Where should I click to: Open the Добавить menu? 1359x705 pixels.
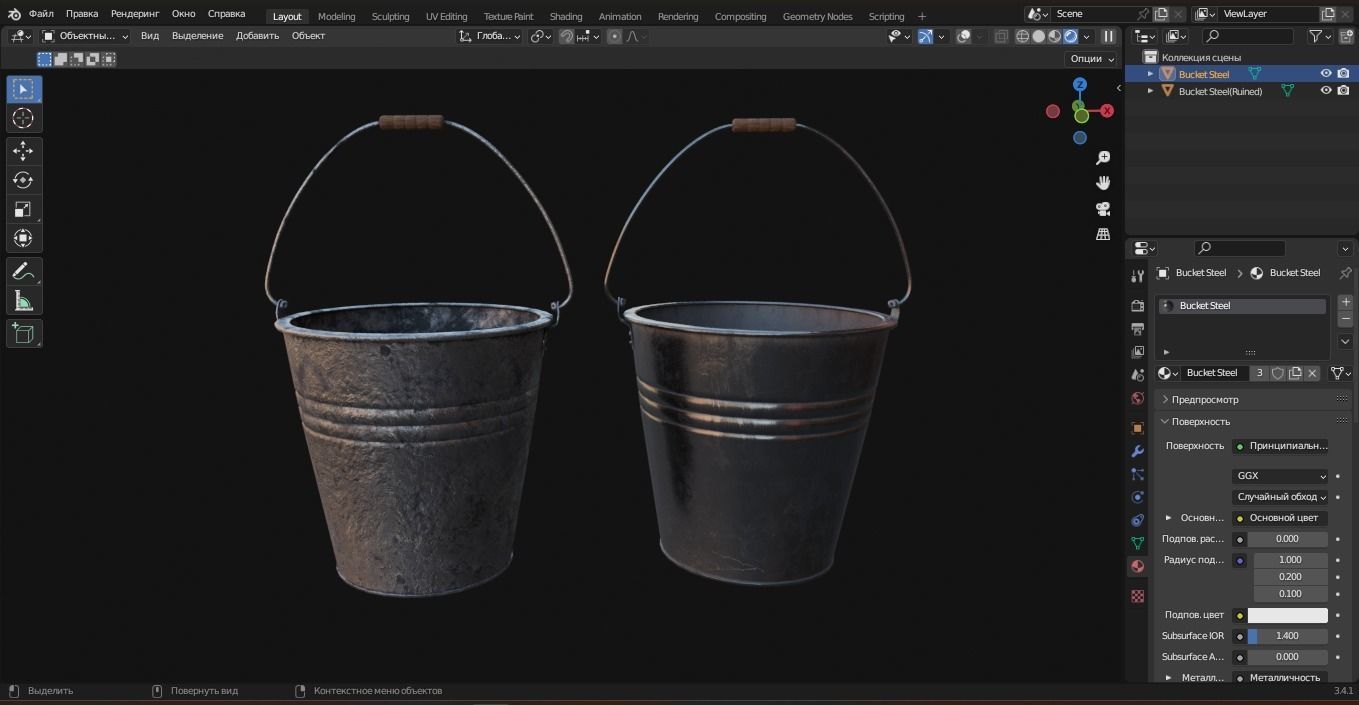pos(258,36)
